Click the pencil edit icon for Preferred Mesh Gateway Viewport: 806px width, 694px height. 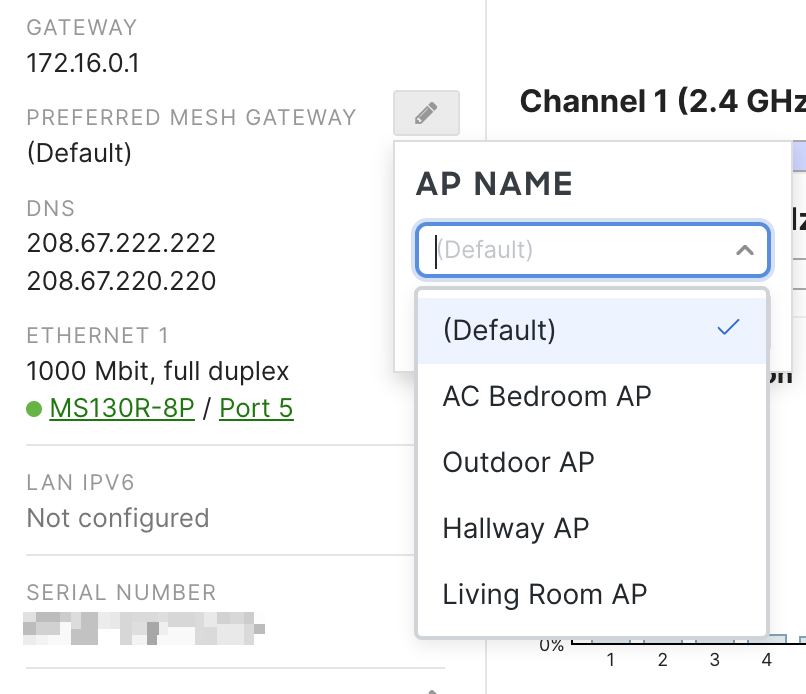[x=426, y=113]
